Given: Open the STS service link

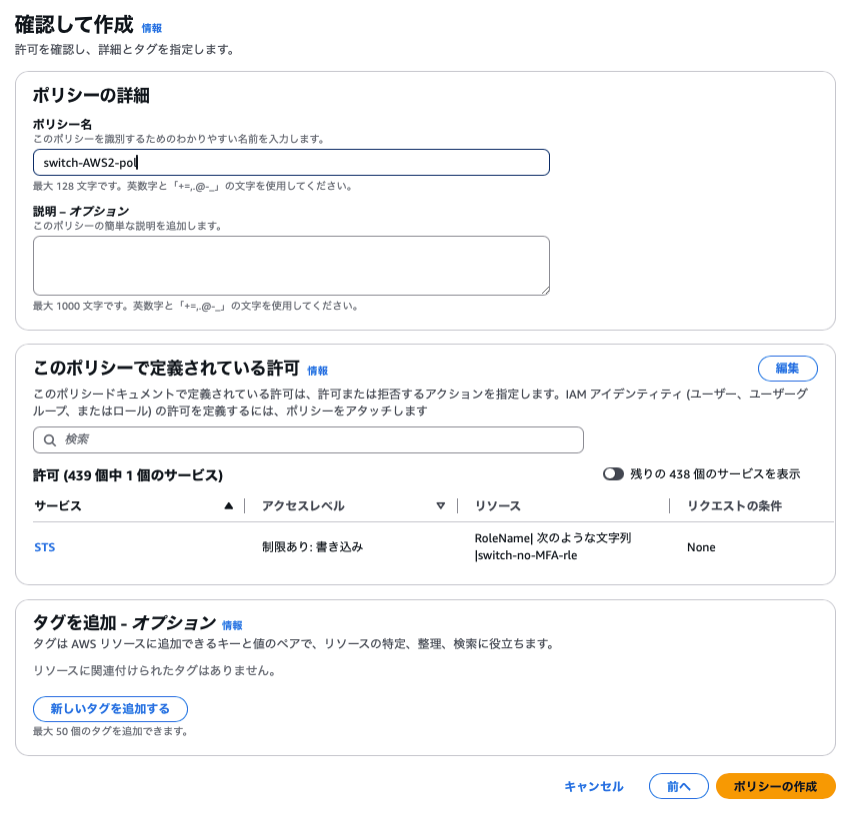Looking at the screenshot, I should tap(45, 547).
